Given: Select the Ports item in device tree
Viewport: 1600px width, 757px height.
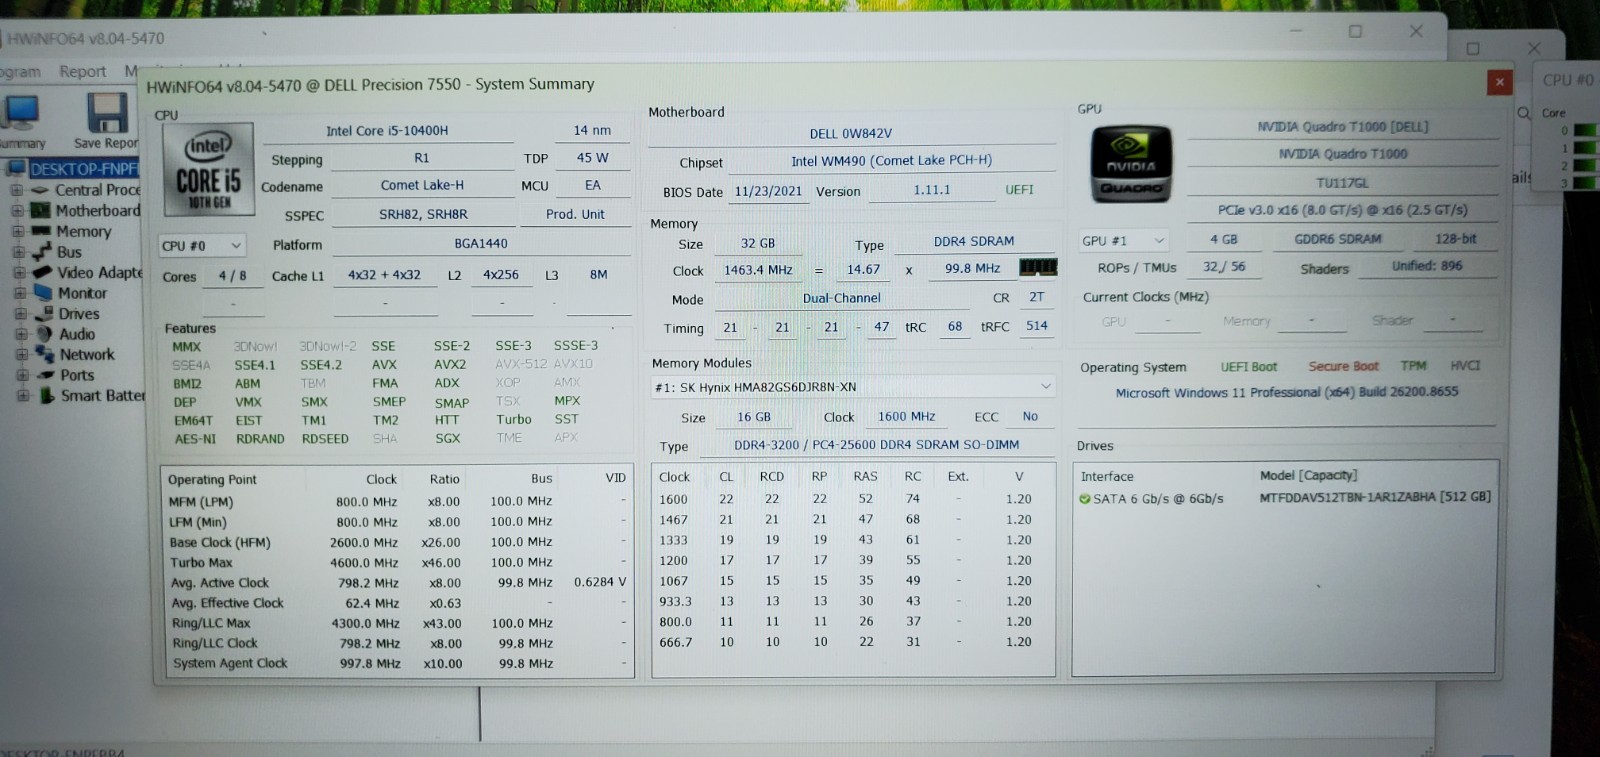Looking at the screenshot, I should 77,375.
